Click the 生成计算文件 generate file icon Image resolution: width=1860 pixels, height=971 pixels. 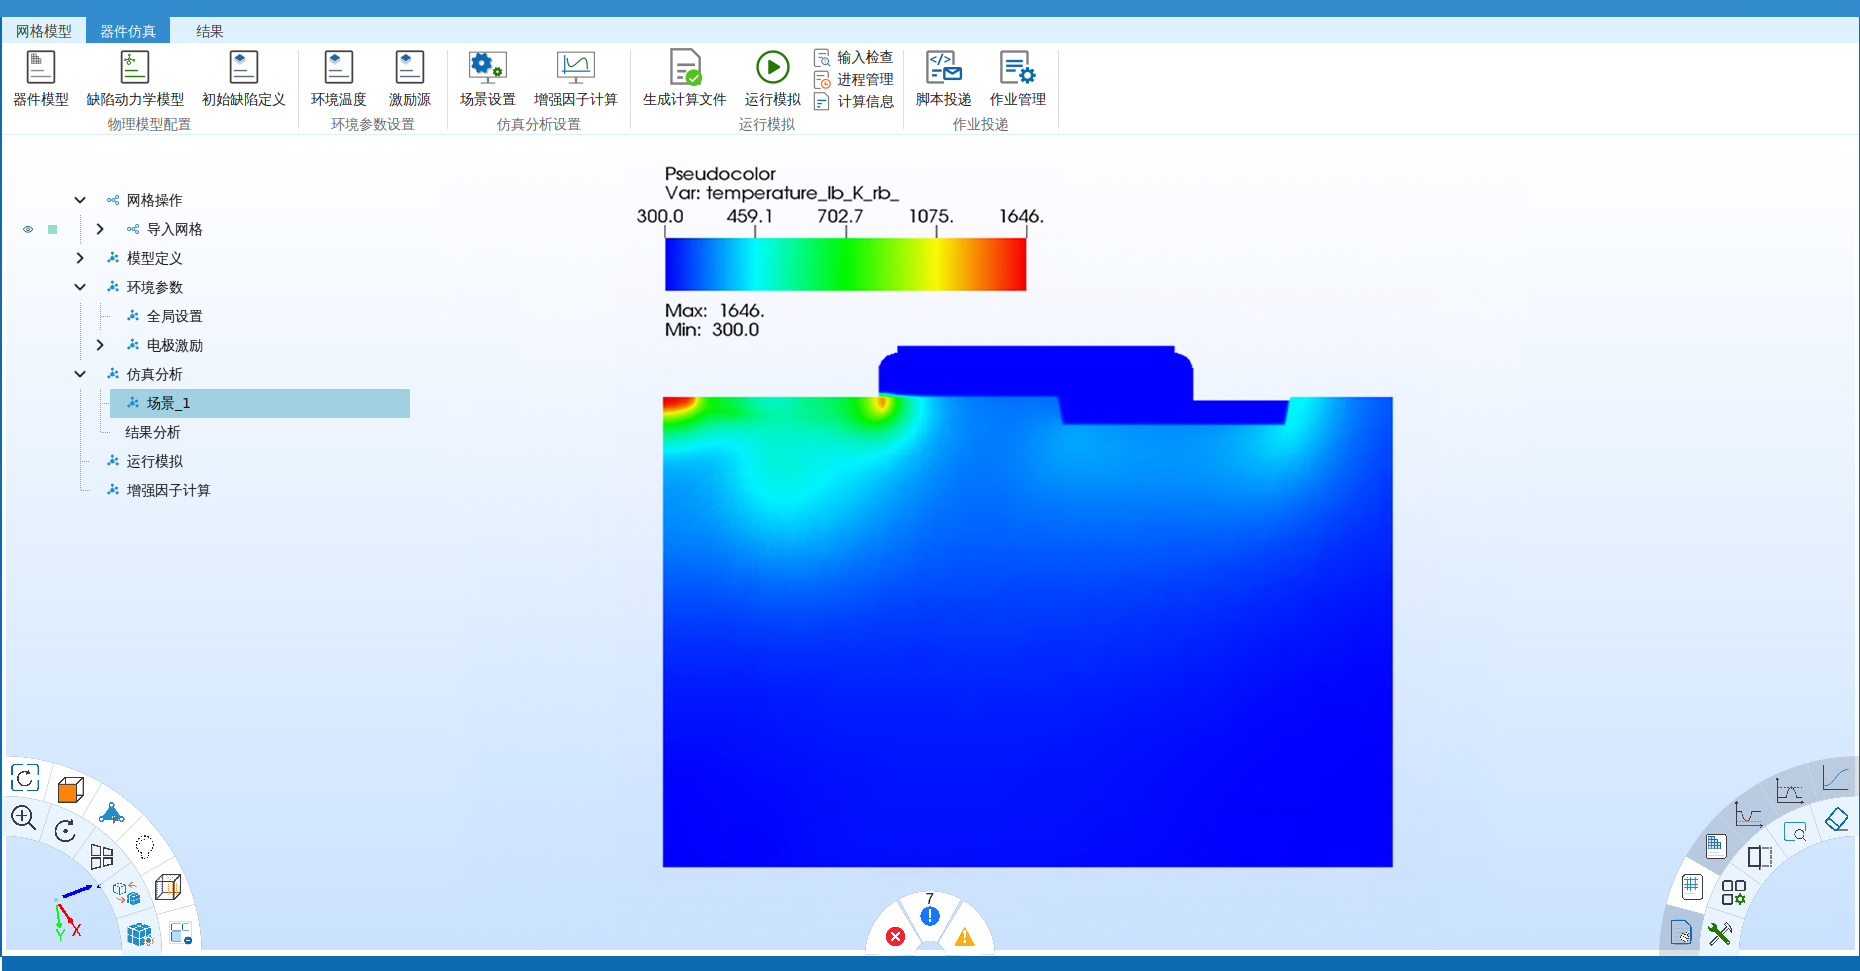click(685, 68)
